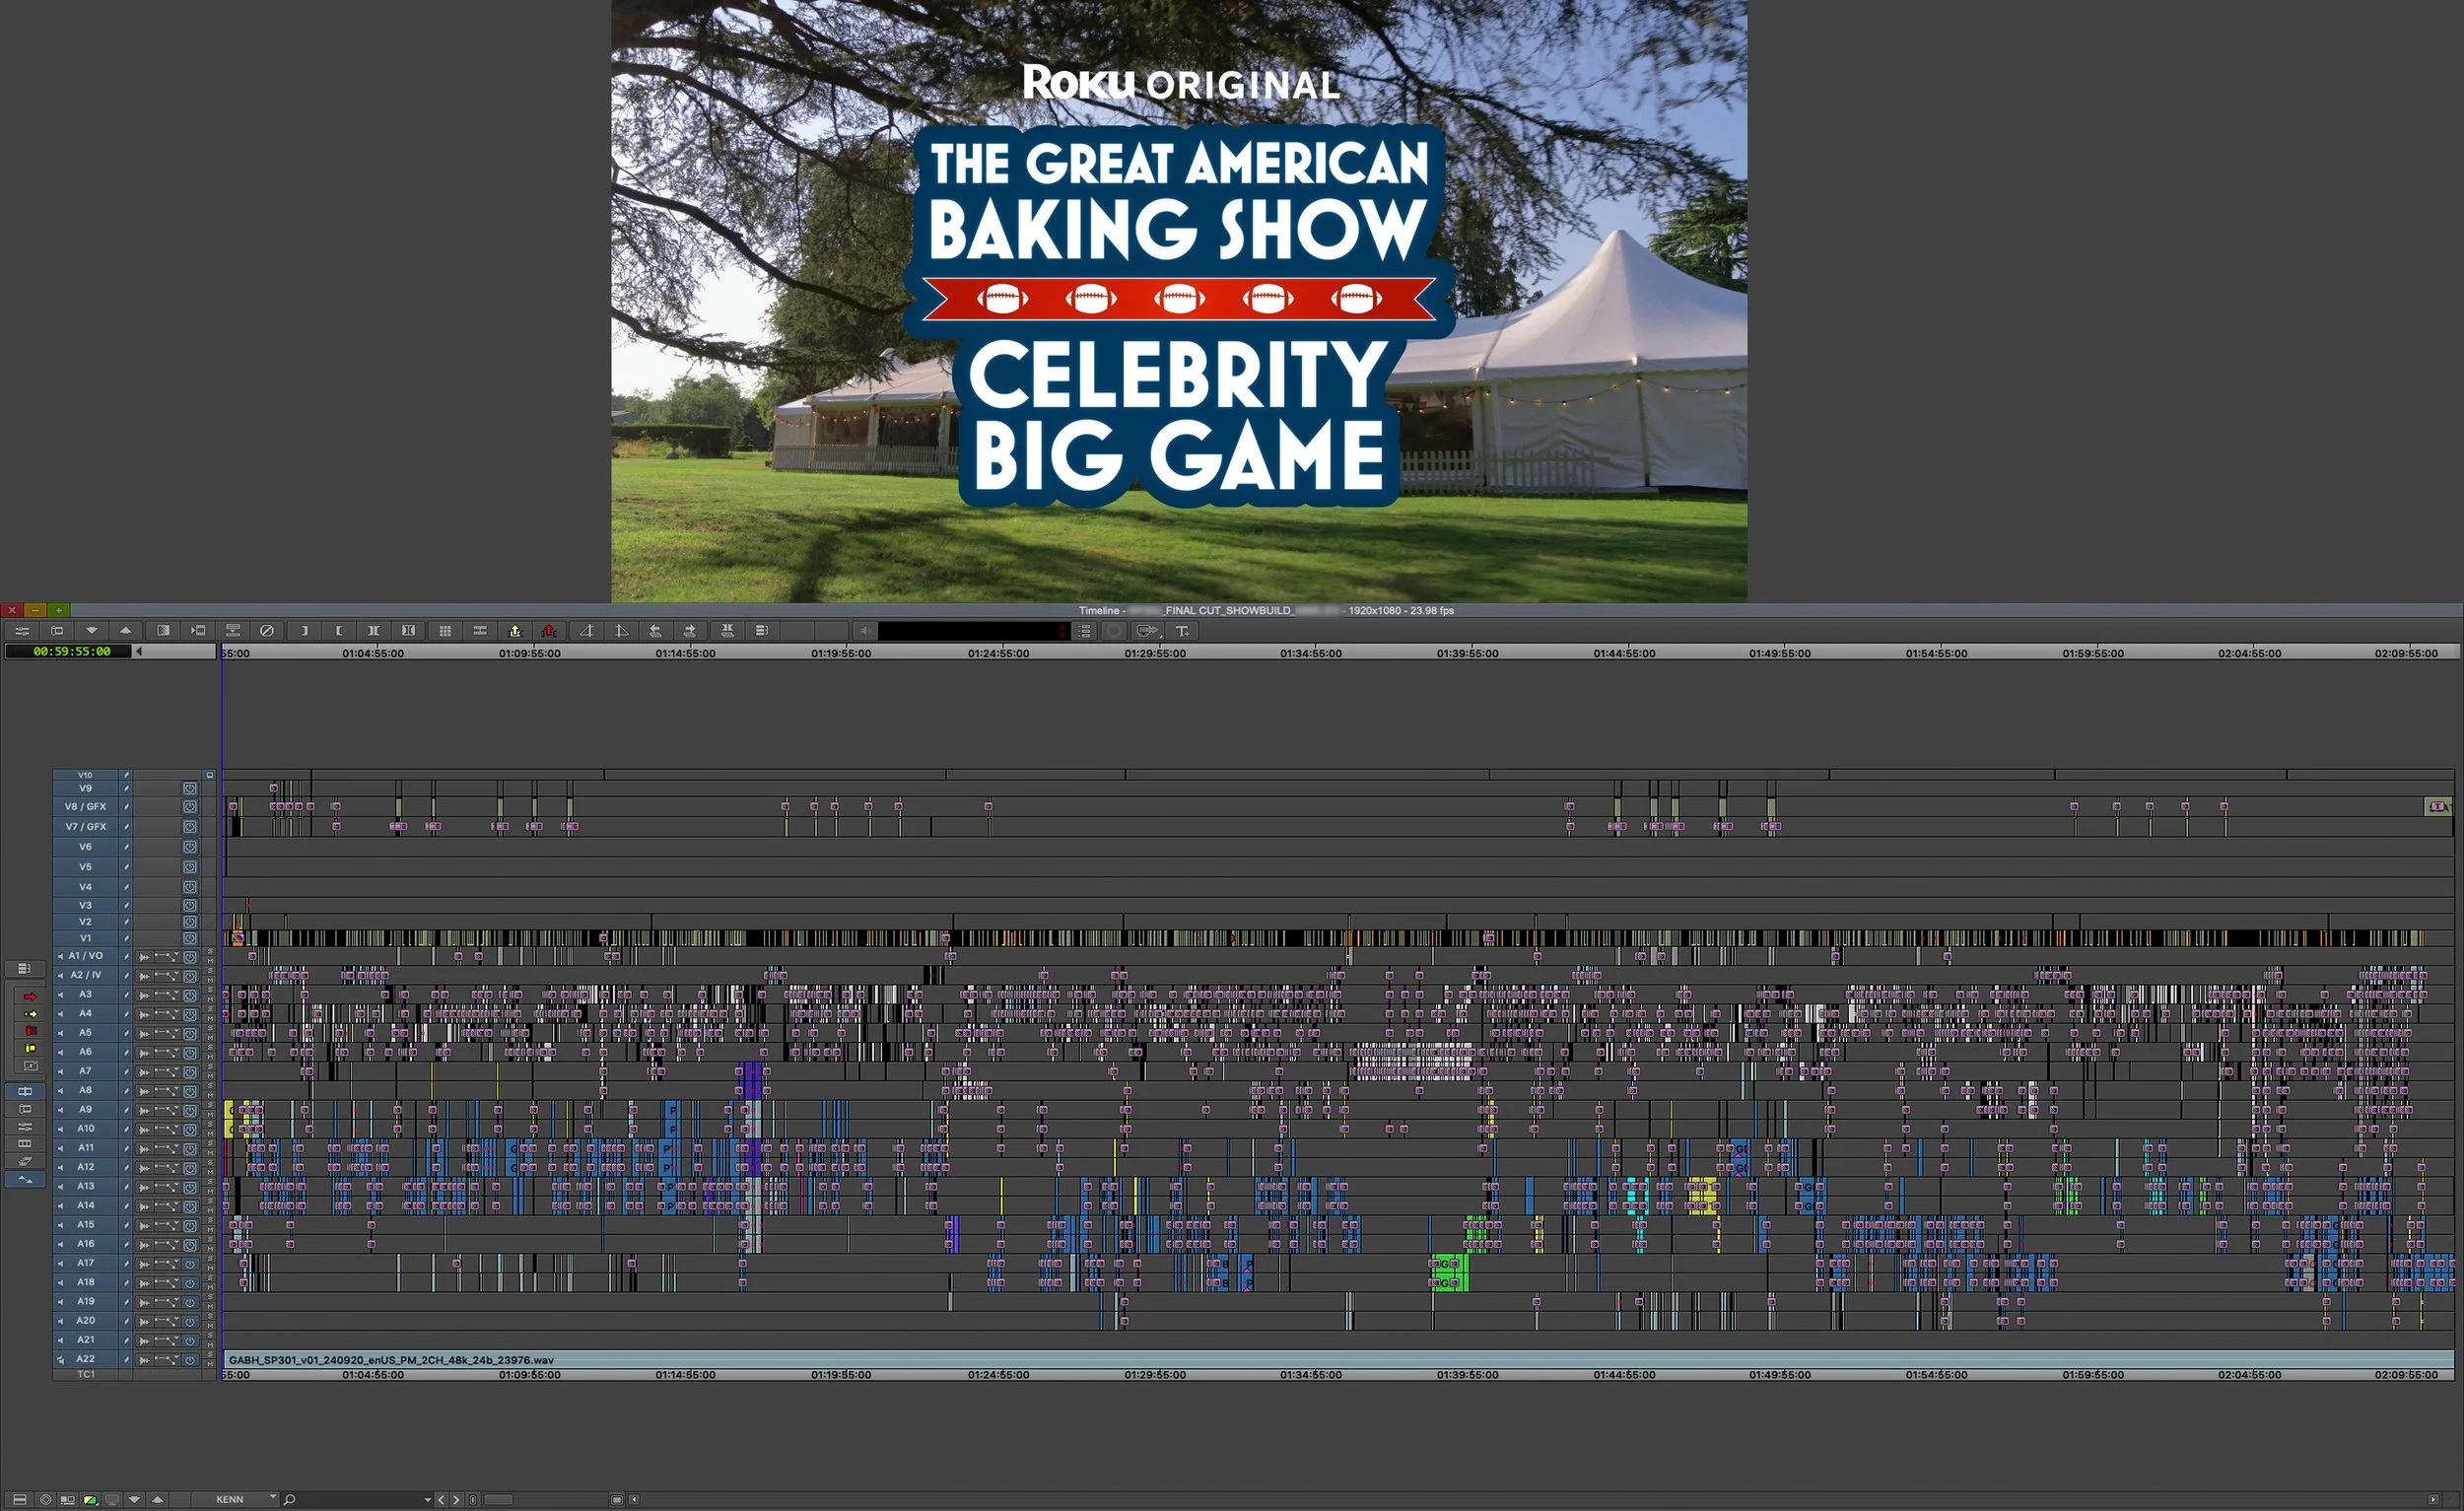Viewport: 2464px width, 1511px height.
Task: Click the Timeline fast menu icon at the bottom left
Action: click(x=20, y=1500)
